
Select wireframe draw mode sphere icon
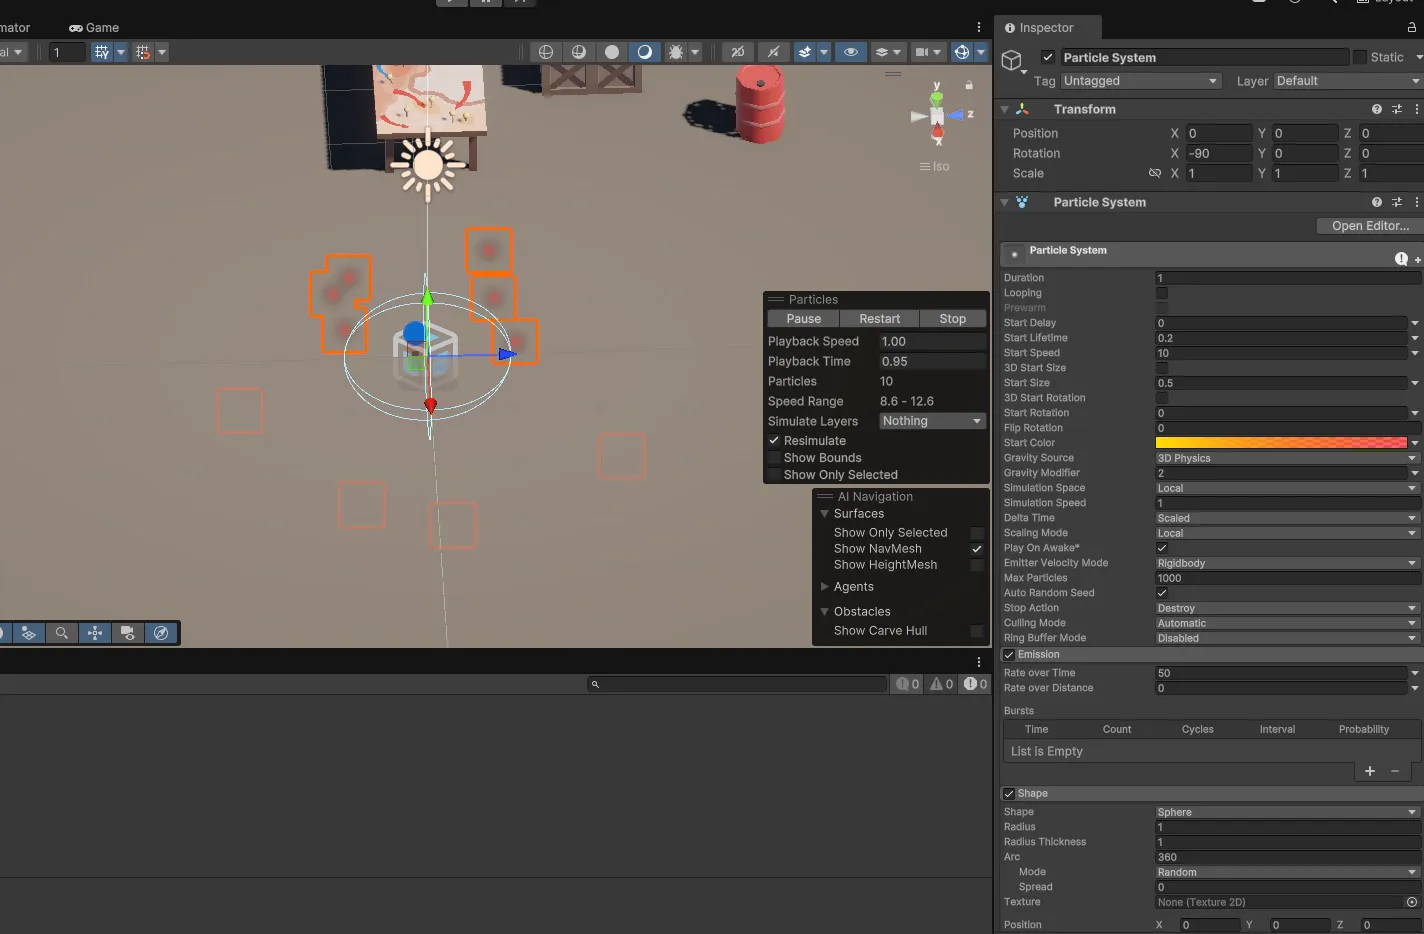click(x=546, y=52)
